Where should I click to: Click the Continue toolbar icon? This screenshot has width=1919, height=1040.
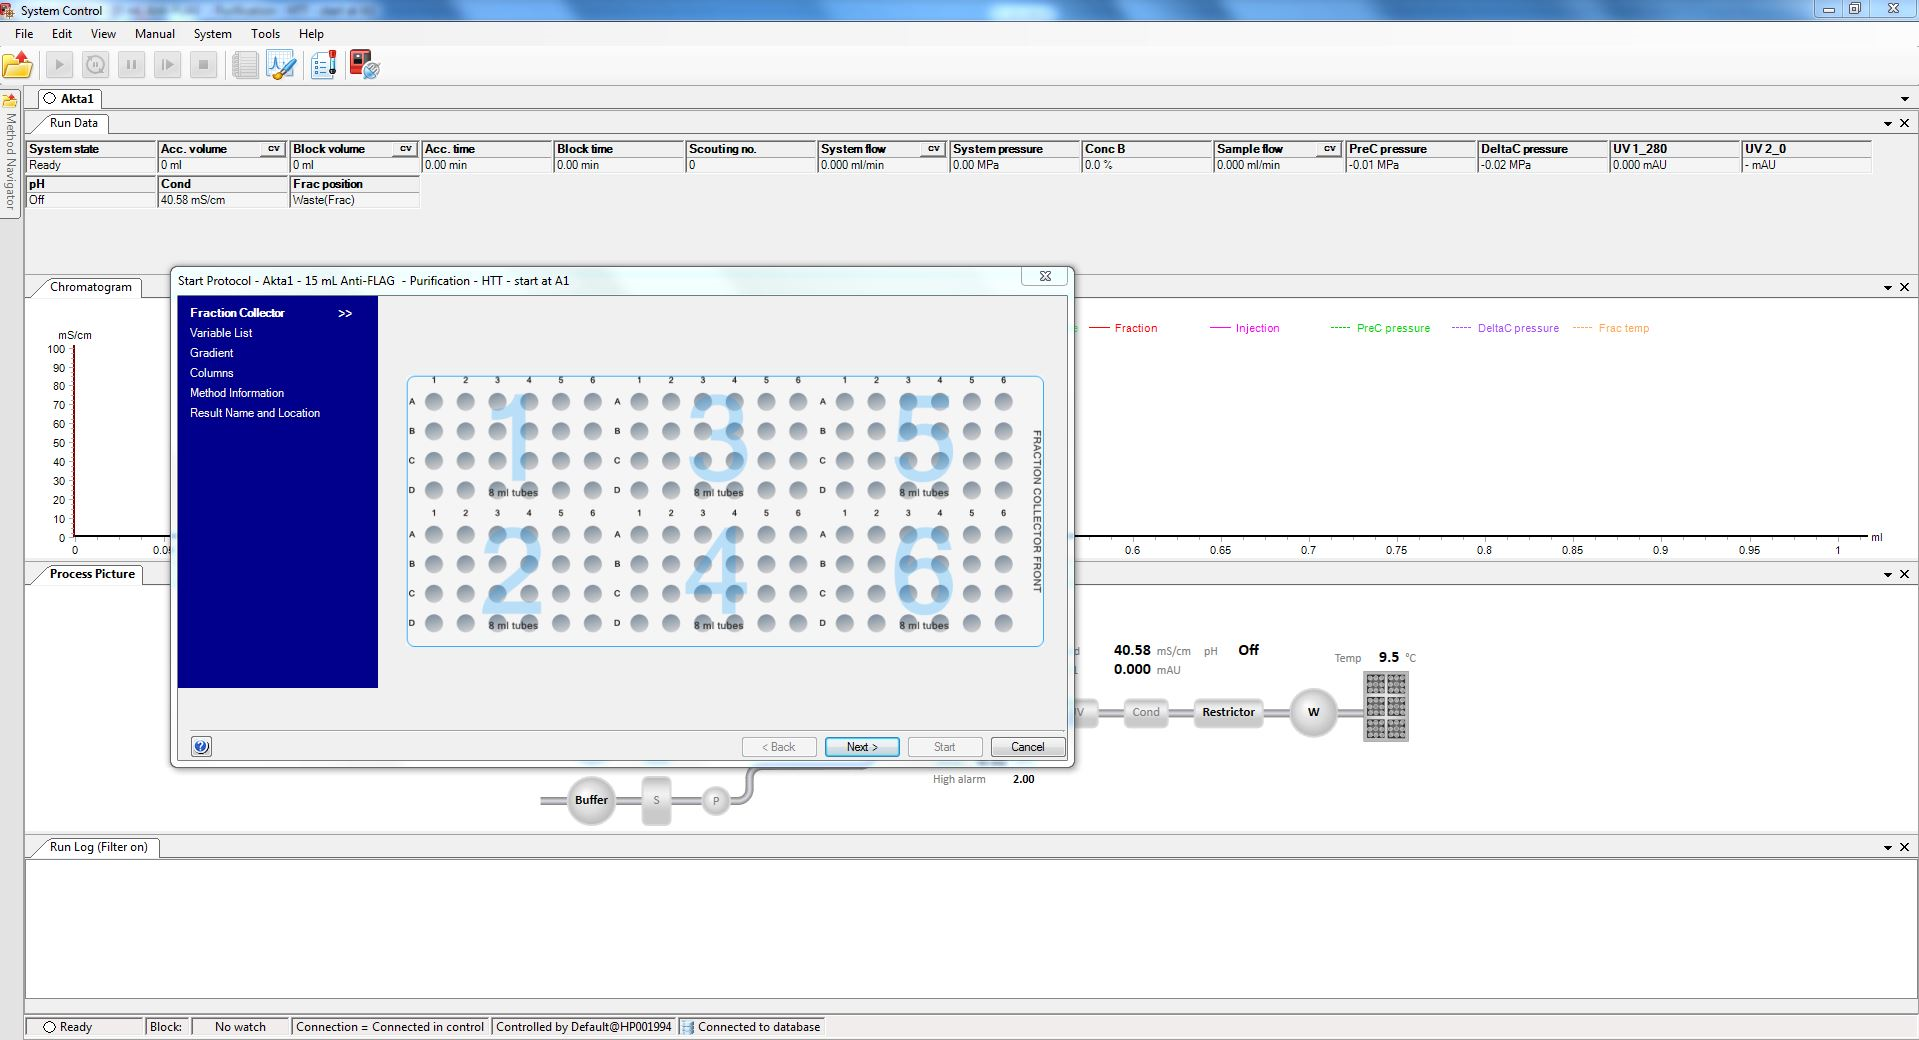click(x=167, y=66)
